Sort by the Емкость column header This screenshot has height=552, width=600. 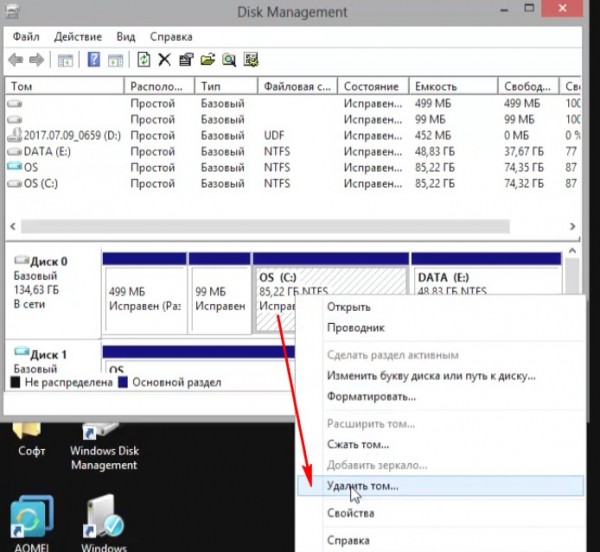tap(453, 86)
